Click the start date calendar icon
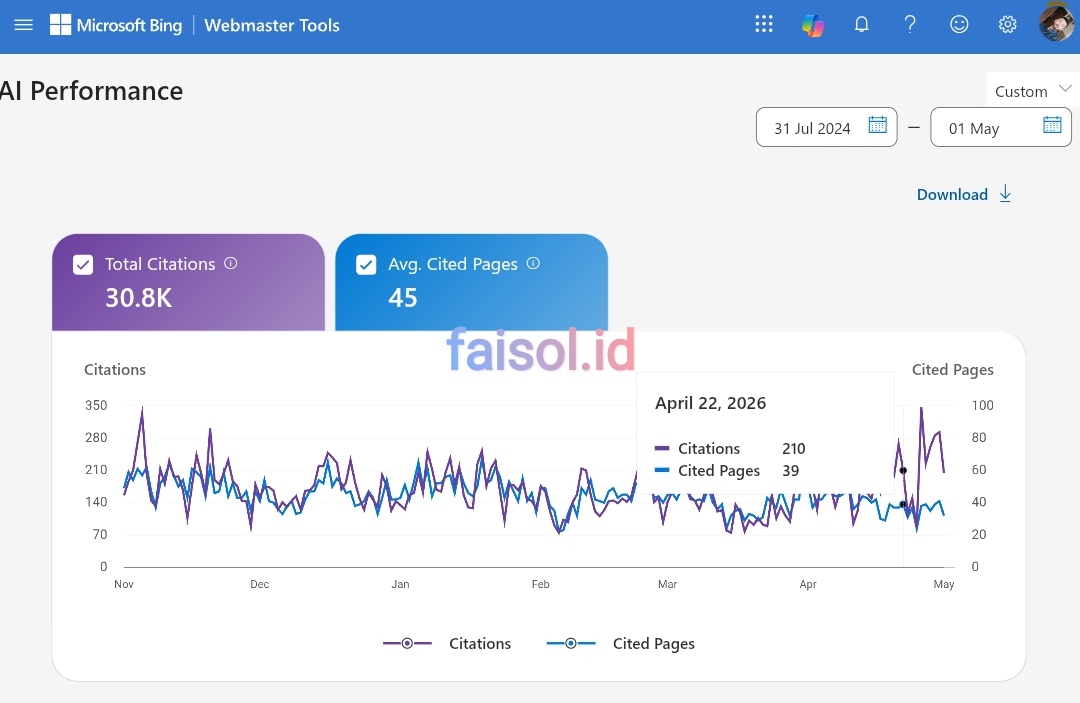The height and width of the screenshot is (703, 1080). pos(877,125)
